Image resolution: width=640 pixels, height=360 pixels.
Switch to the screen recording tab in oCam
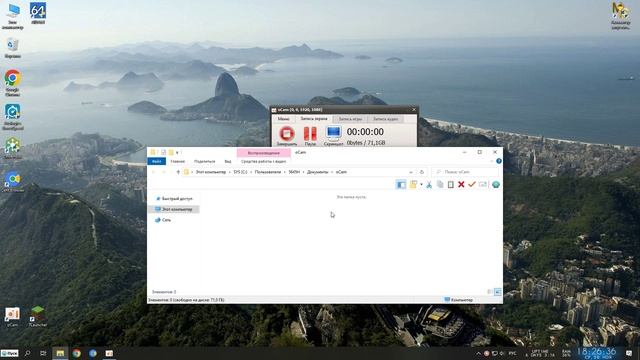(x=314, y=119)
